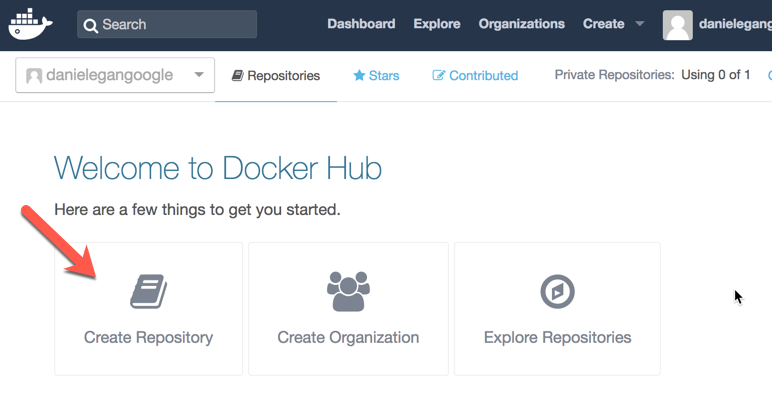Expand the Create dropdown arrow
The image size is (772, 402).
[640, 24]
